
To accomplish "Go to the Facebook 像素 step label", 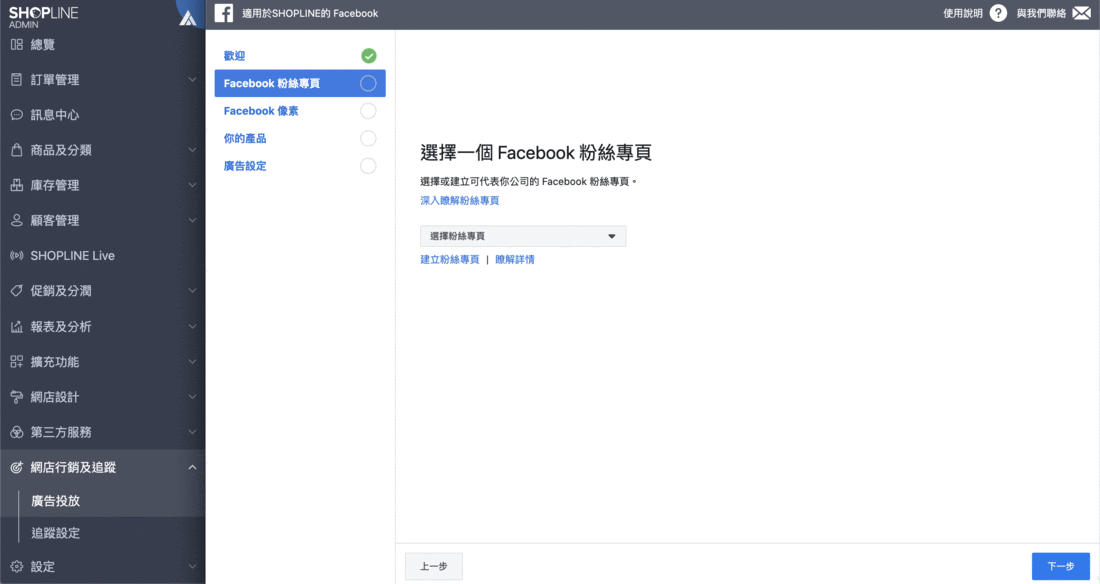I will (261, 111).
